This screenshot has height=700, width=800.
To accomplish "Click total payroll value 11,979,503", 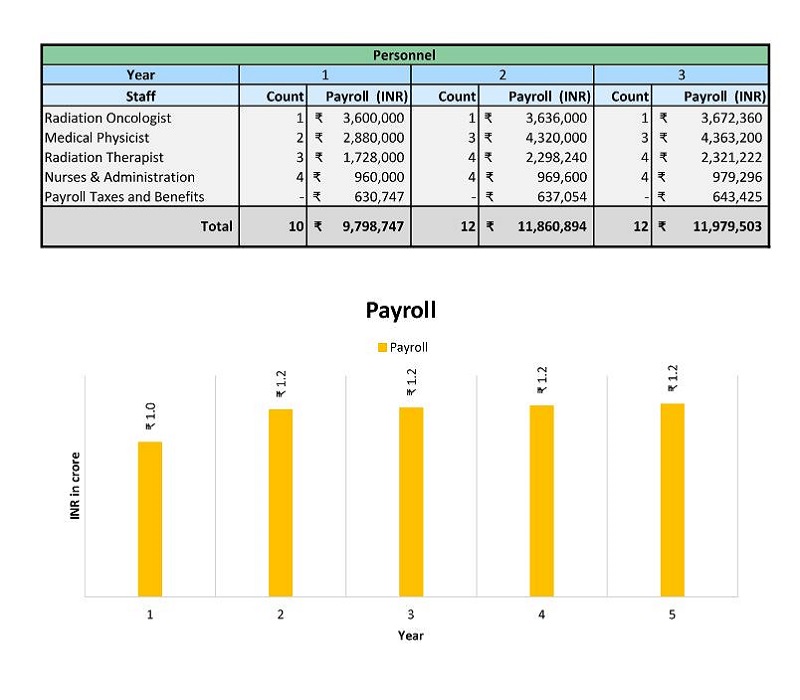I will pos(726,227).
